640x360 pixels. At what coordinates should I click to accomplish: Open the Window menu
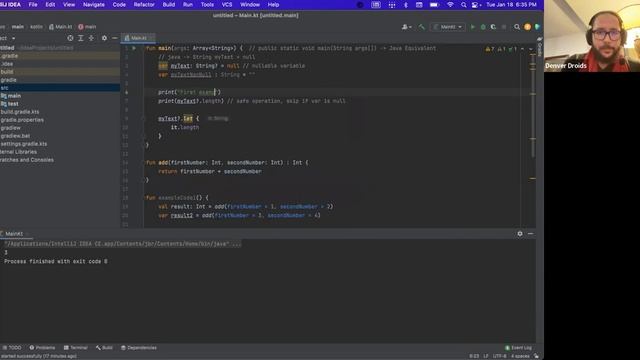tap(250, 4)
